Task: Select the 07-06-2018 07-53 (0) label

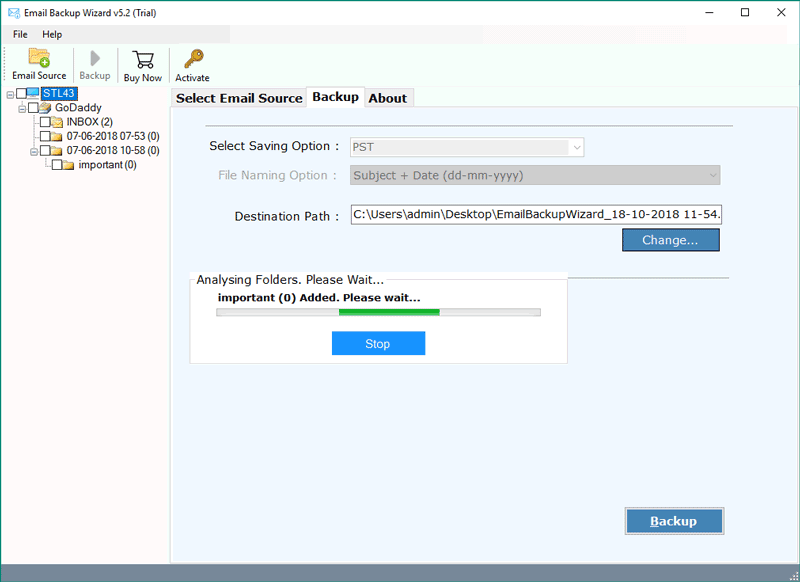Action: [x=113, y=136]
